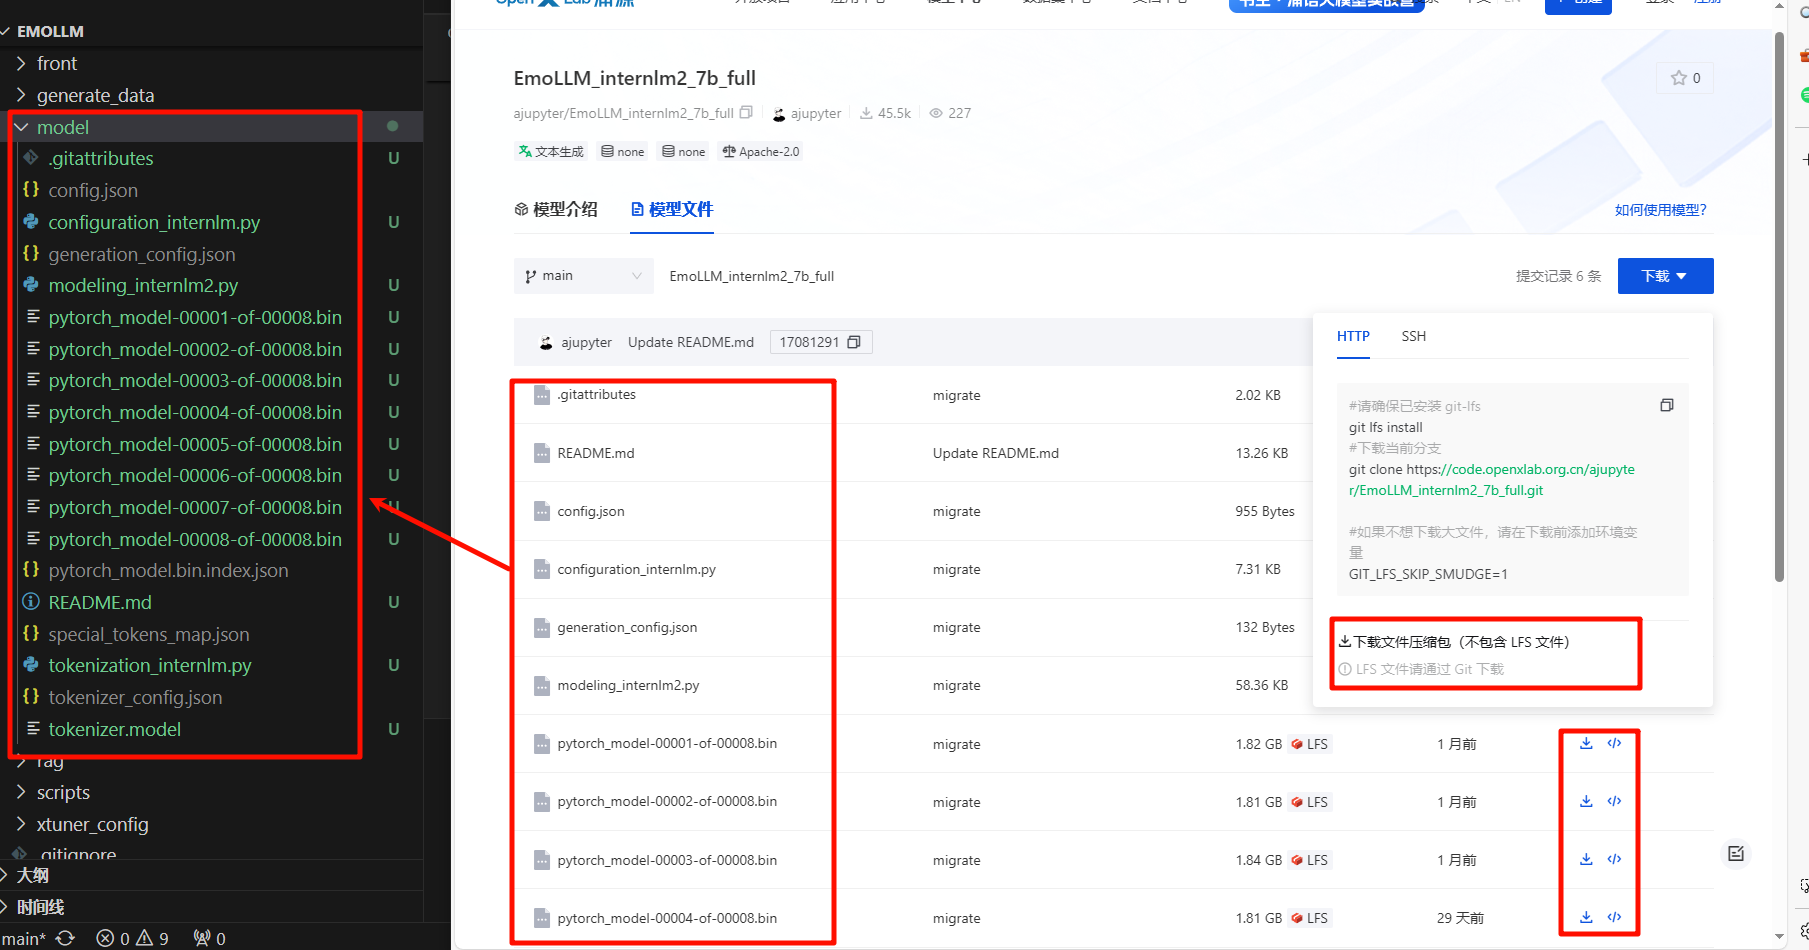
Task: Open the main branch dropdown
Action: pyautogui.click(x=583, y=276)
